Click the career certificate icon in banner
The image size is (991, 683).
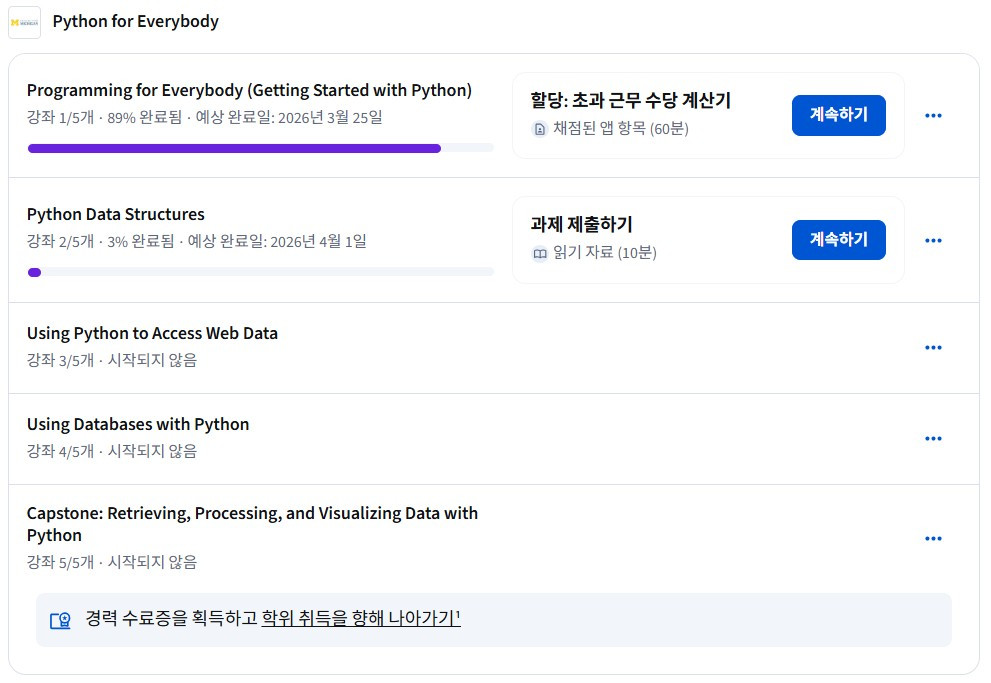pyautogui.click(x=60, y=620)
